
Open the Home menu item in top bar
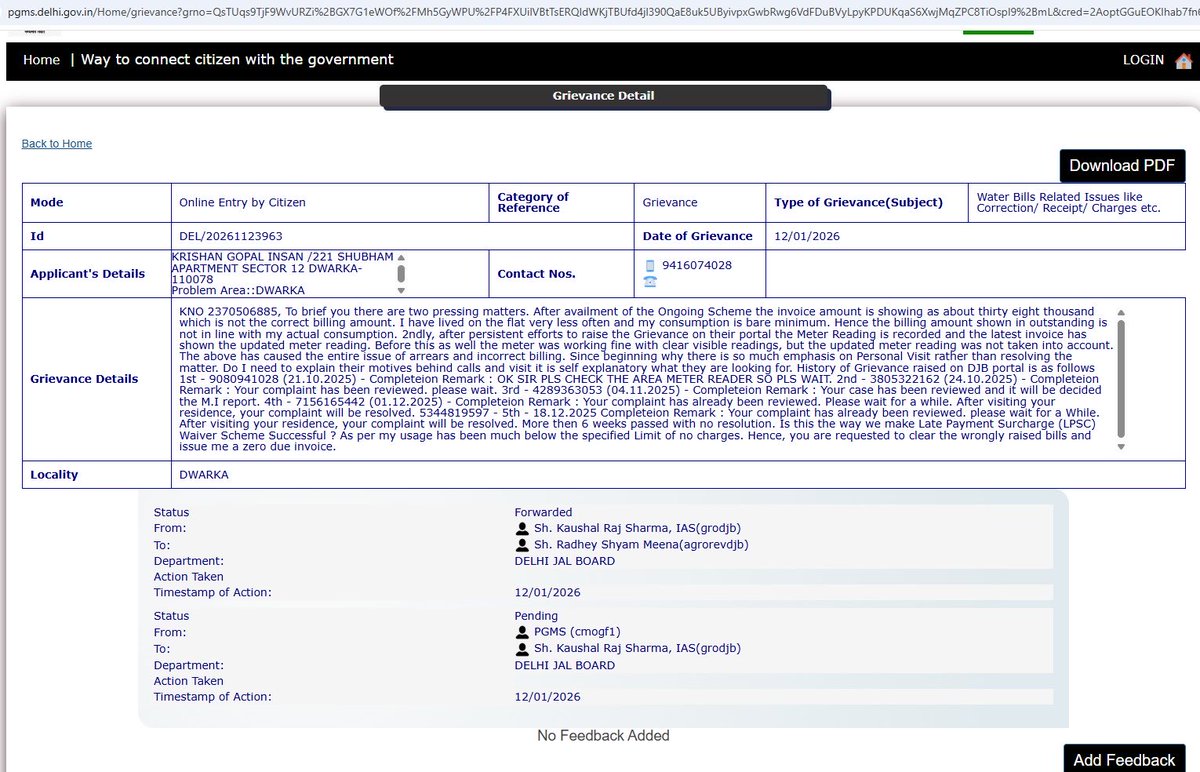[x=42, y=60]
